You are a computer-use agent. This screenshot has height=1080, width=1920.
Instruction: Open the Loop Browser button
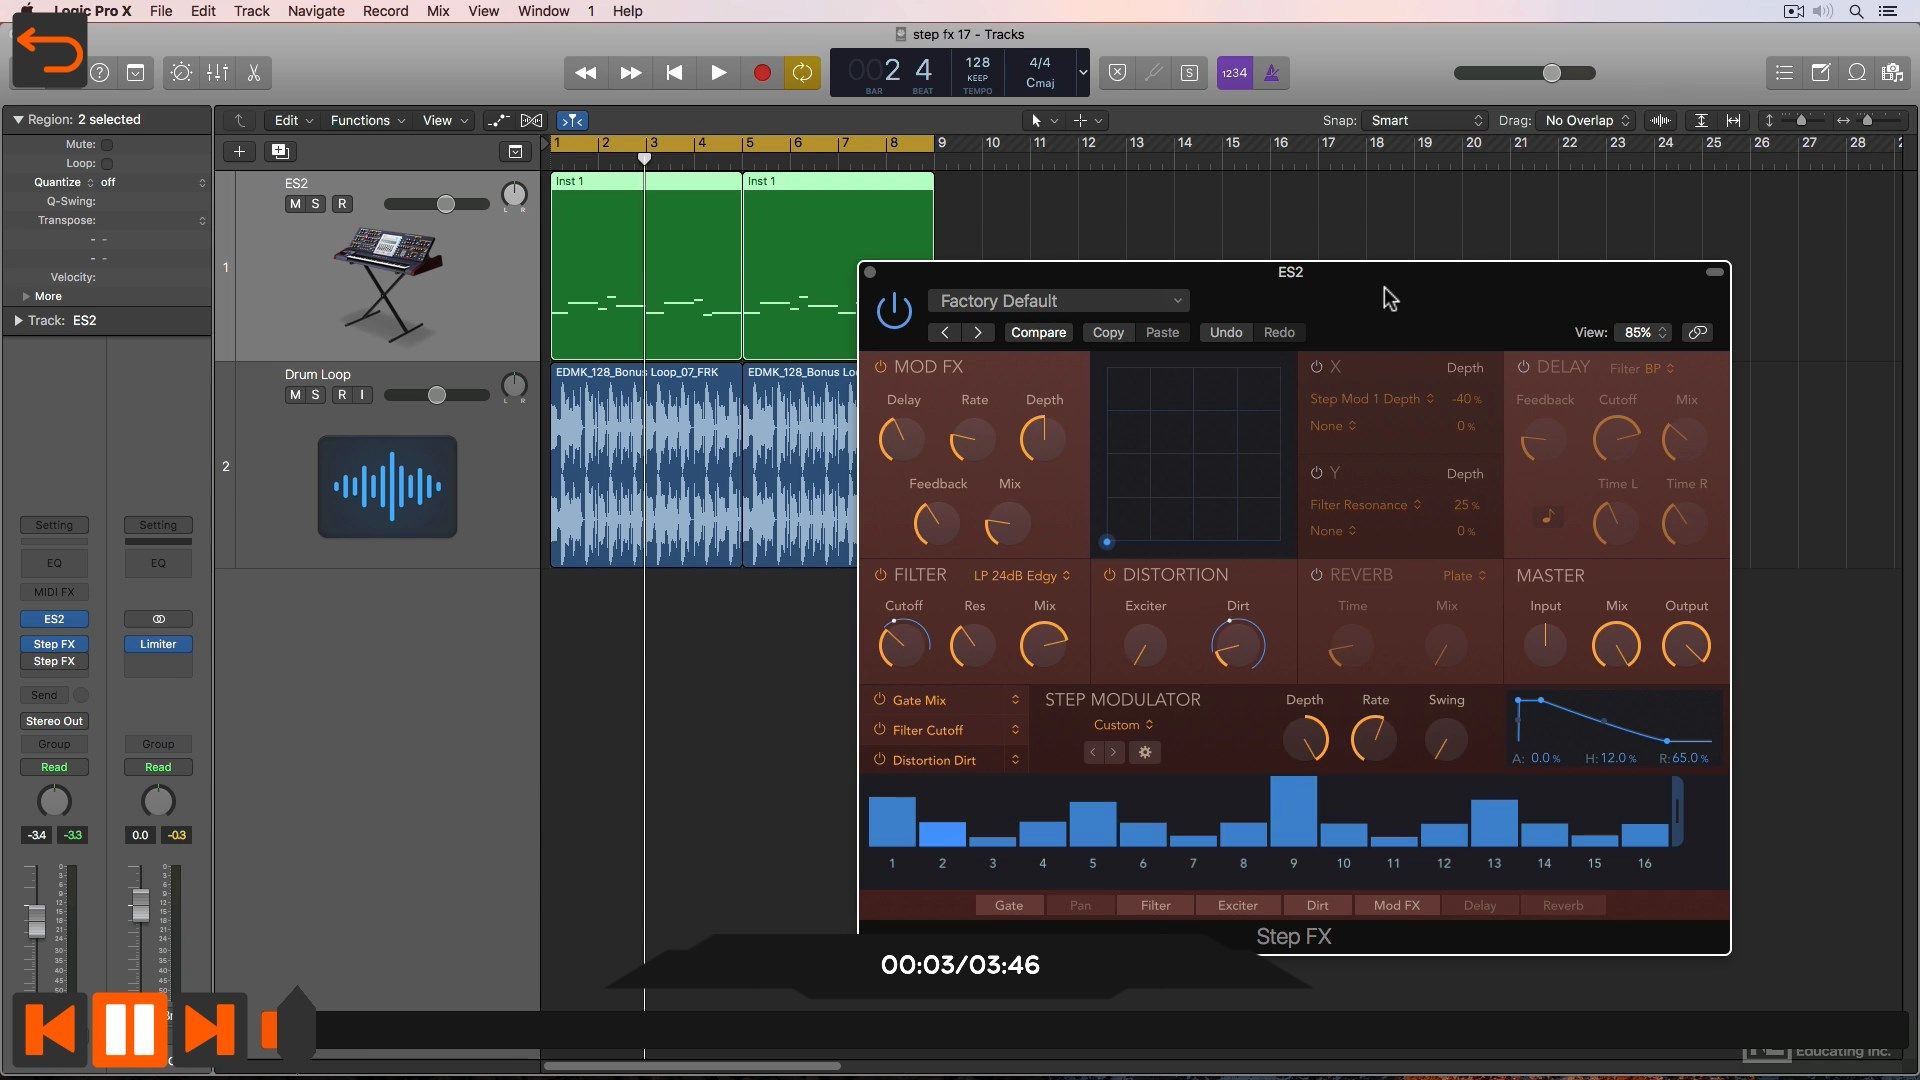point(1857,73)
